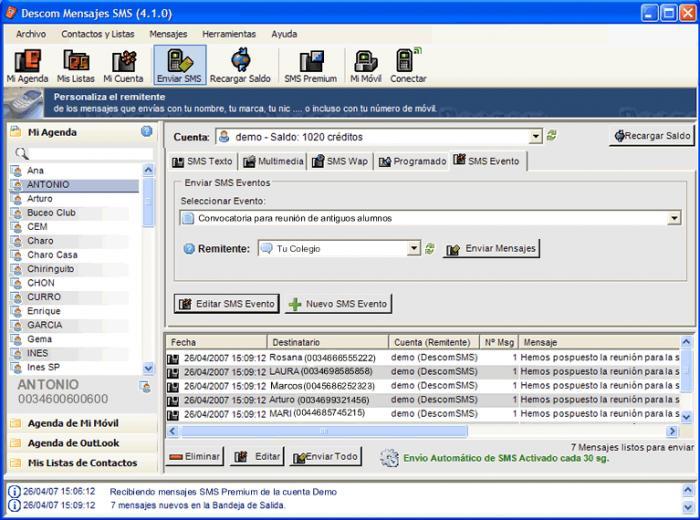The height and width of the screenshot is (520, 700).
Task: Switch to the SMS Texto tab
Action: pos(203,161)
